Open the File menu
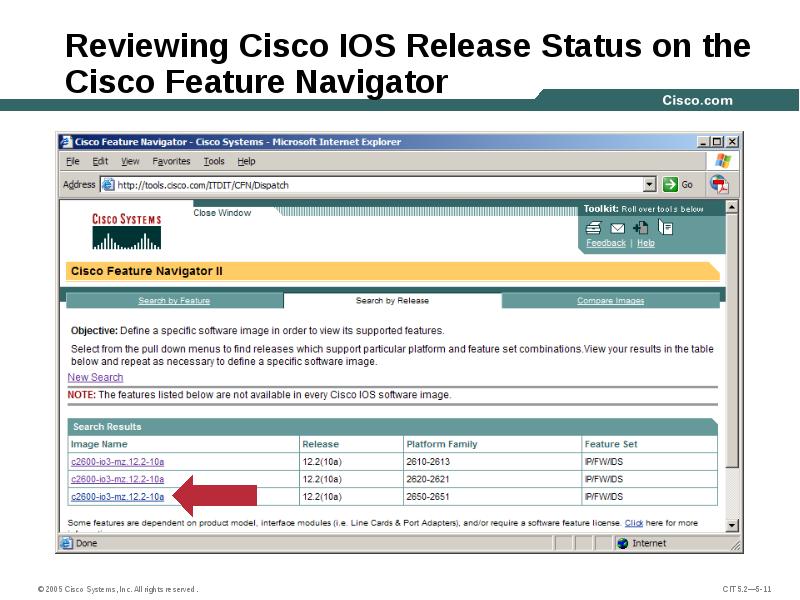Viewport: 800px width, 600px height. [72, 161]
